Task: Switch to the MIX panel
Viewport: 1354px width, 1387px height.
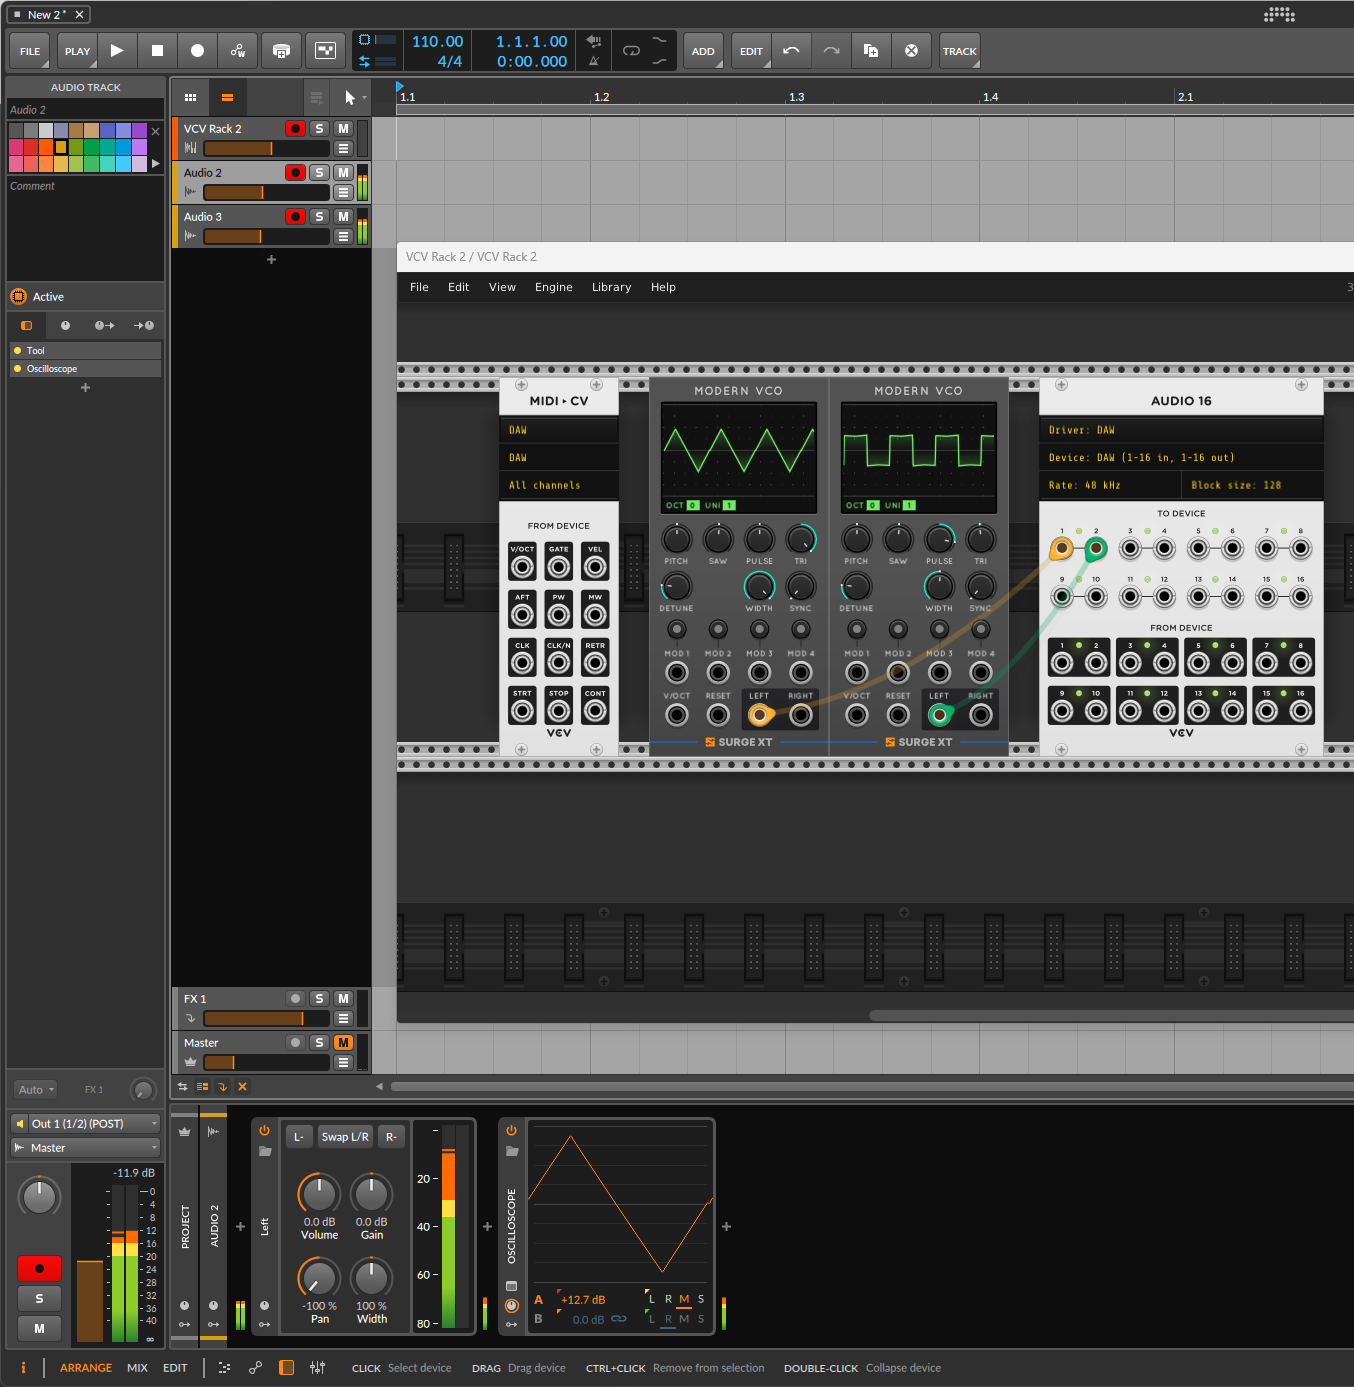Action: pos(137,1368)
